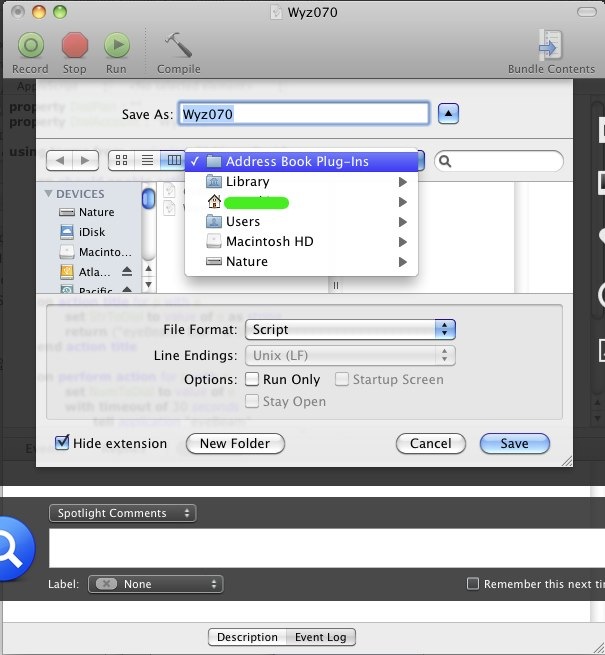Enable the Run Only option

click(252, 379)
